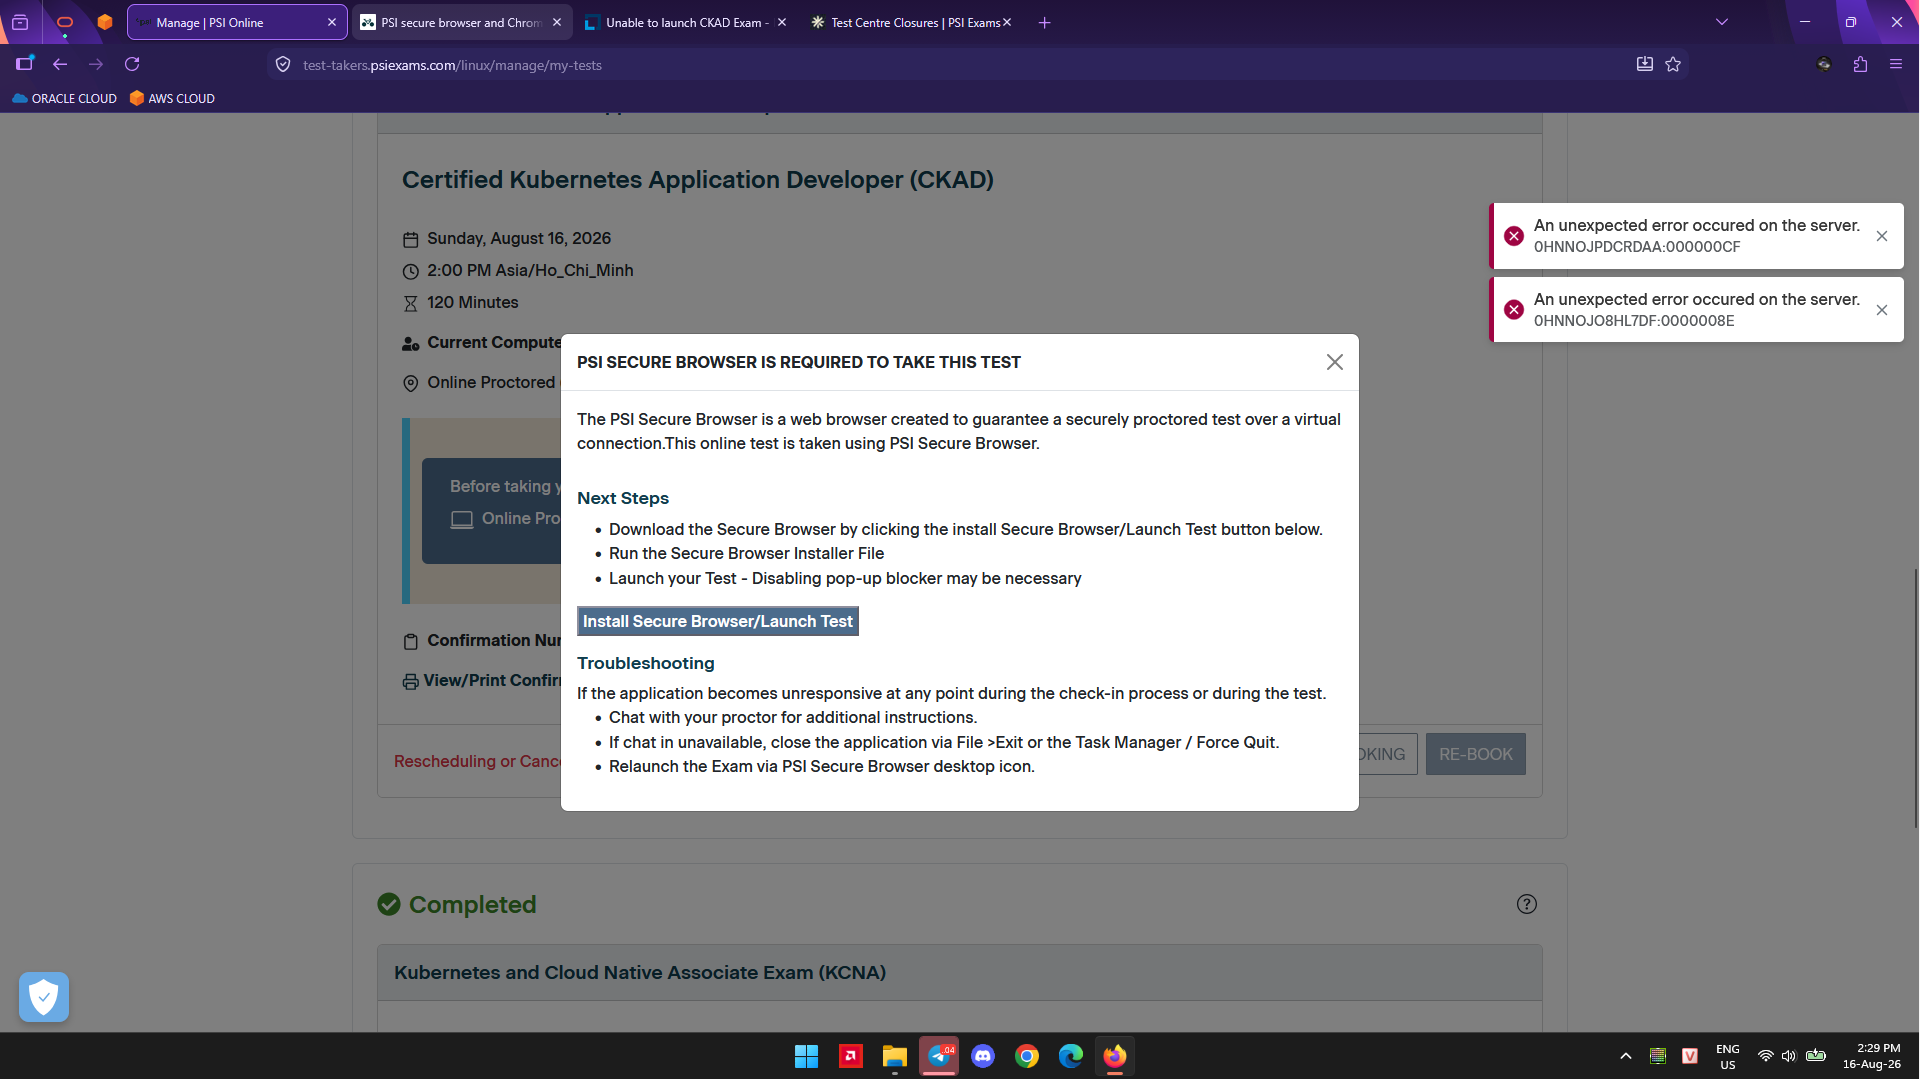Click the download-tray icon in the address bar
Image resolution: width=1920 pixels, height=1080 pixels.
click(1644, 64)
